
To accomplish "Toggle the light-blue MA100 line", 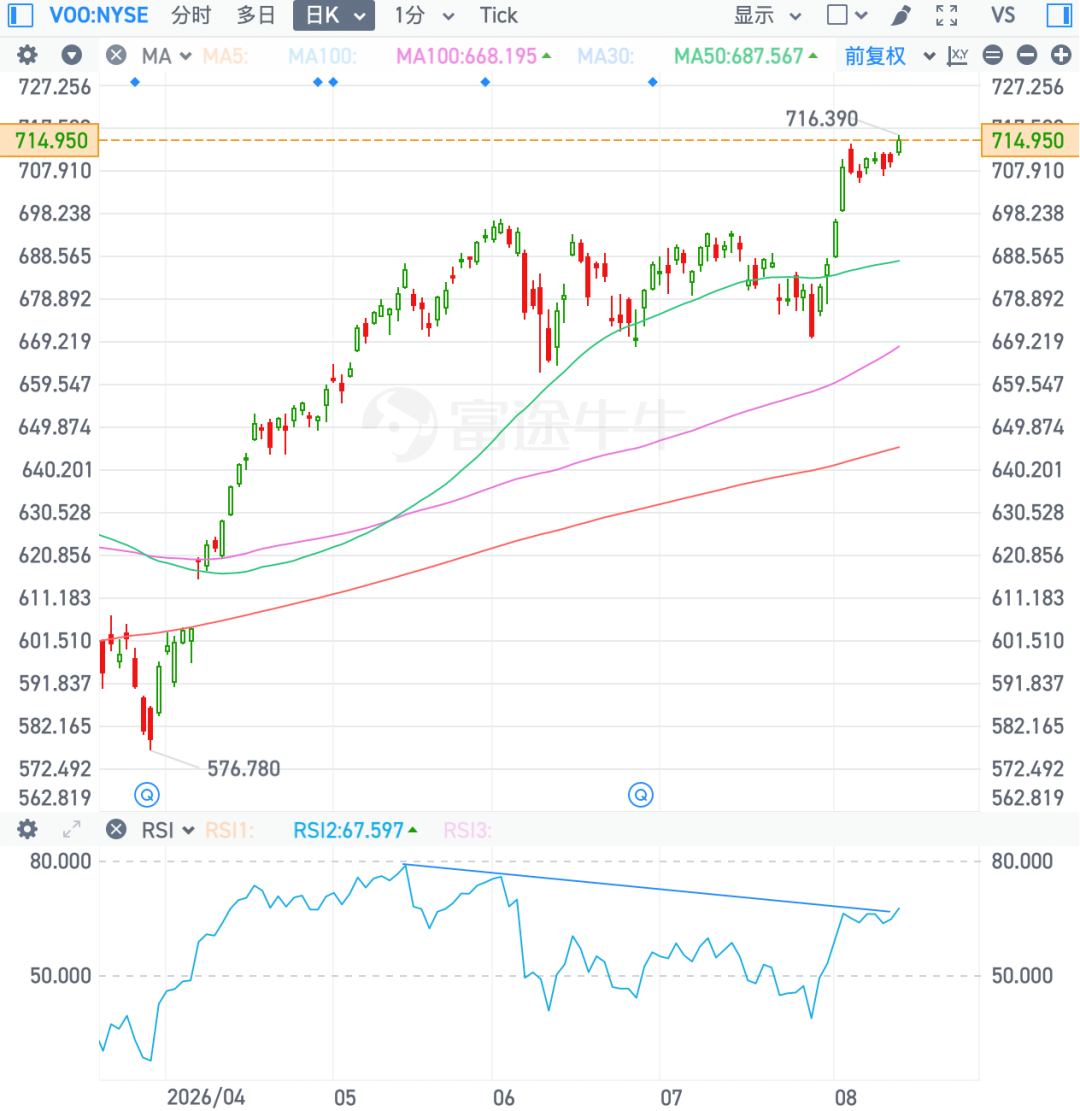I will click(x=322, y=56).
